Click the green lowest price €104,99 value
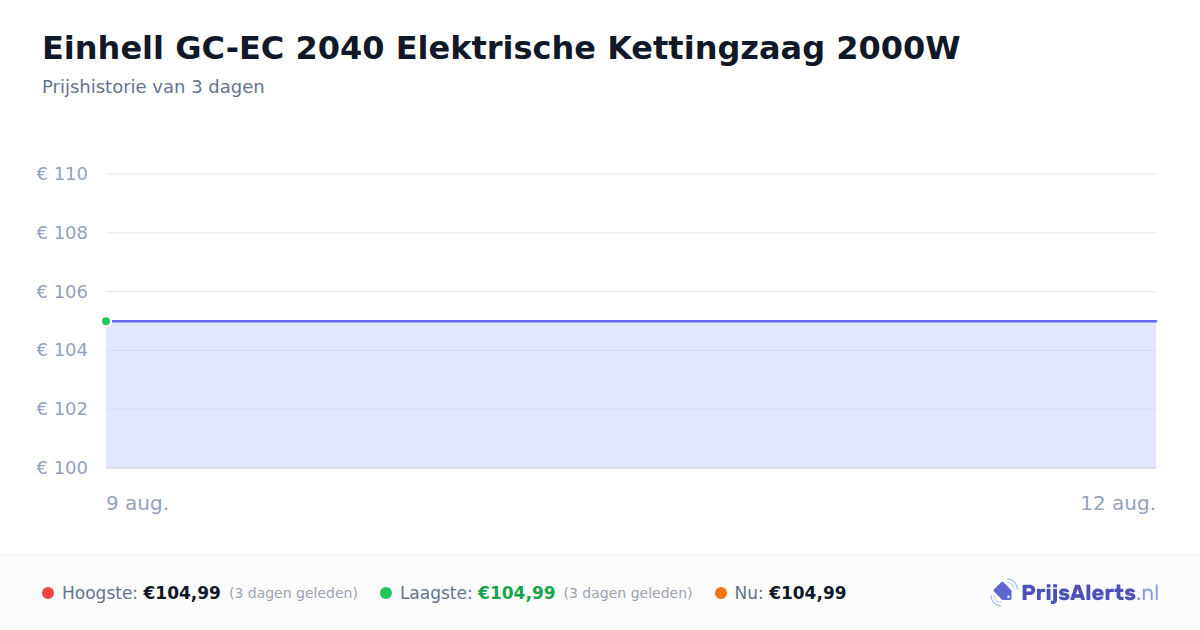 point(516,593)
